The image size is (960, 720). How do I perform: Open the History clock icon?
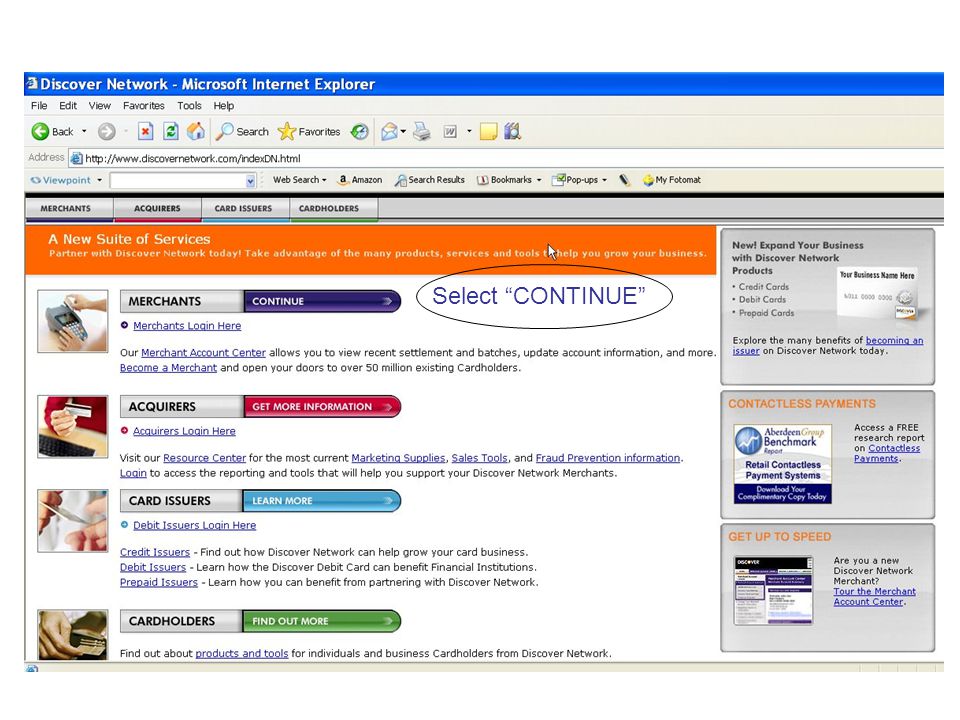pos(359,132)
